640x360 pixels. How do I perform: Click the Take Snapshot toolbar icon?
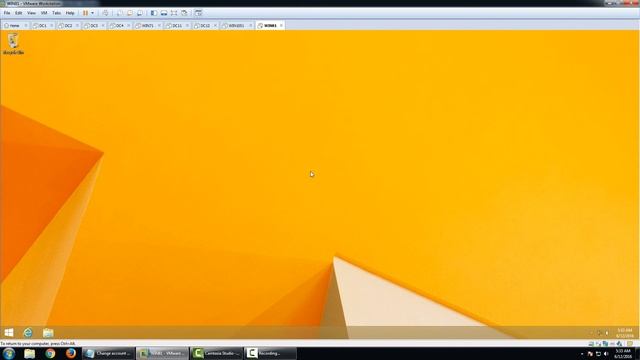pyautogui.click(x=120, y=13)
